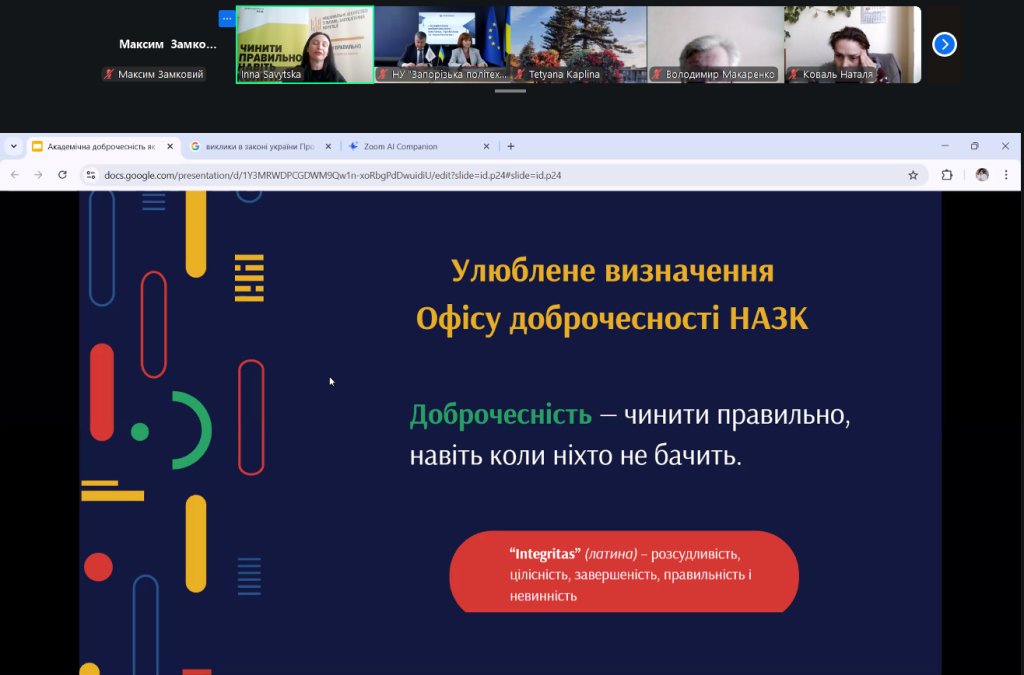Open a new tab with the plus icon
This screenshot has width=1024, height=675.
512,144
